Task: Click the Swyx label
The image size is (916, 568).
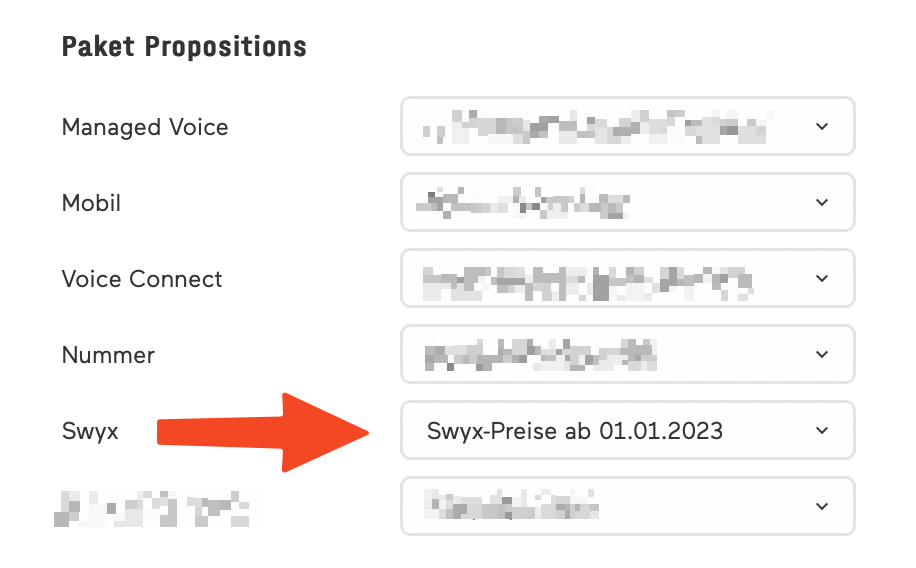Action: click(90, 432)
